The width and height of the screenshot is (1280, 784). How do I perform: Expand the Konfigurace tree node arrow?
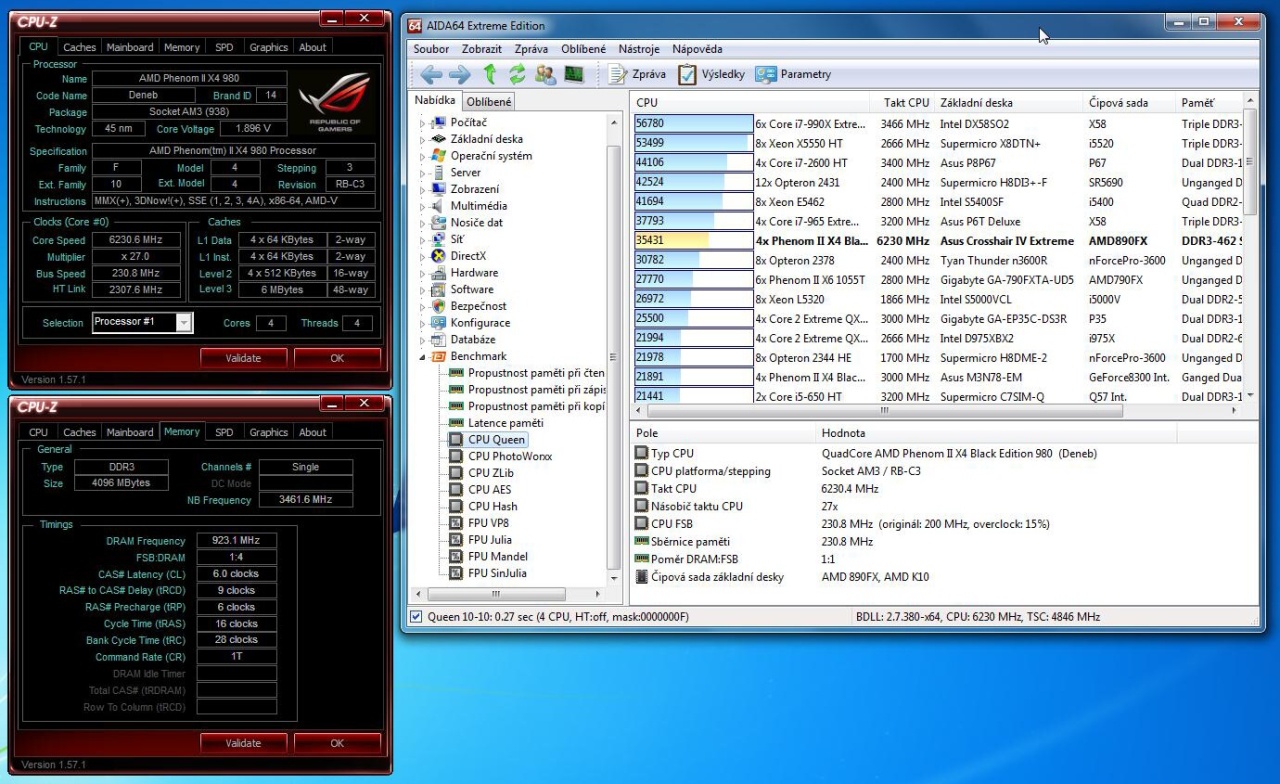(422, 323)
